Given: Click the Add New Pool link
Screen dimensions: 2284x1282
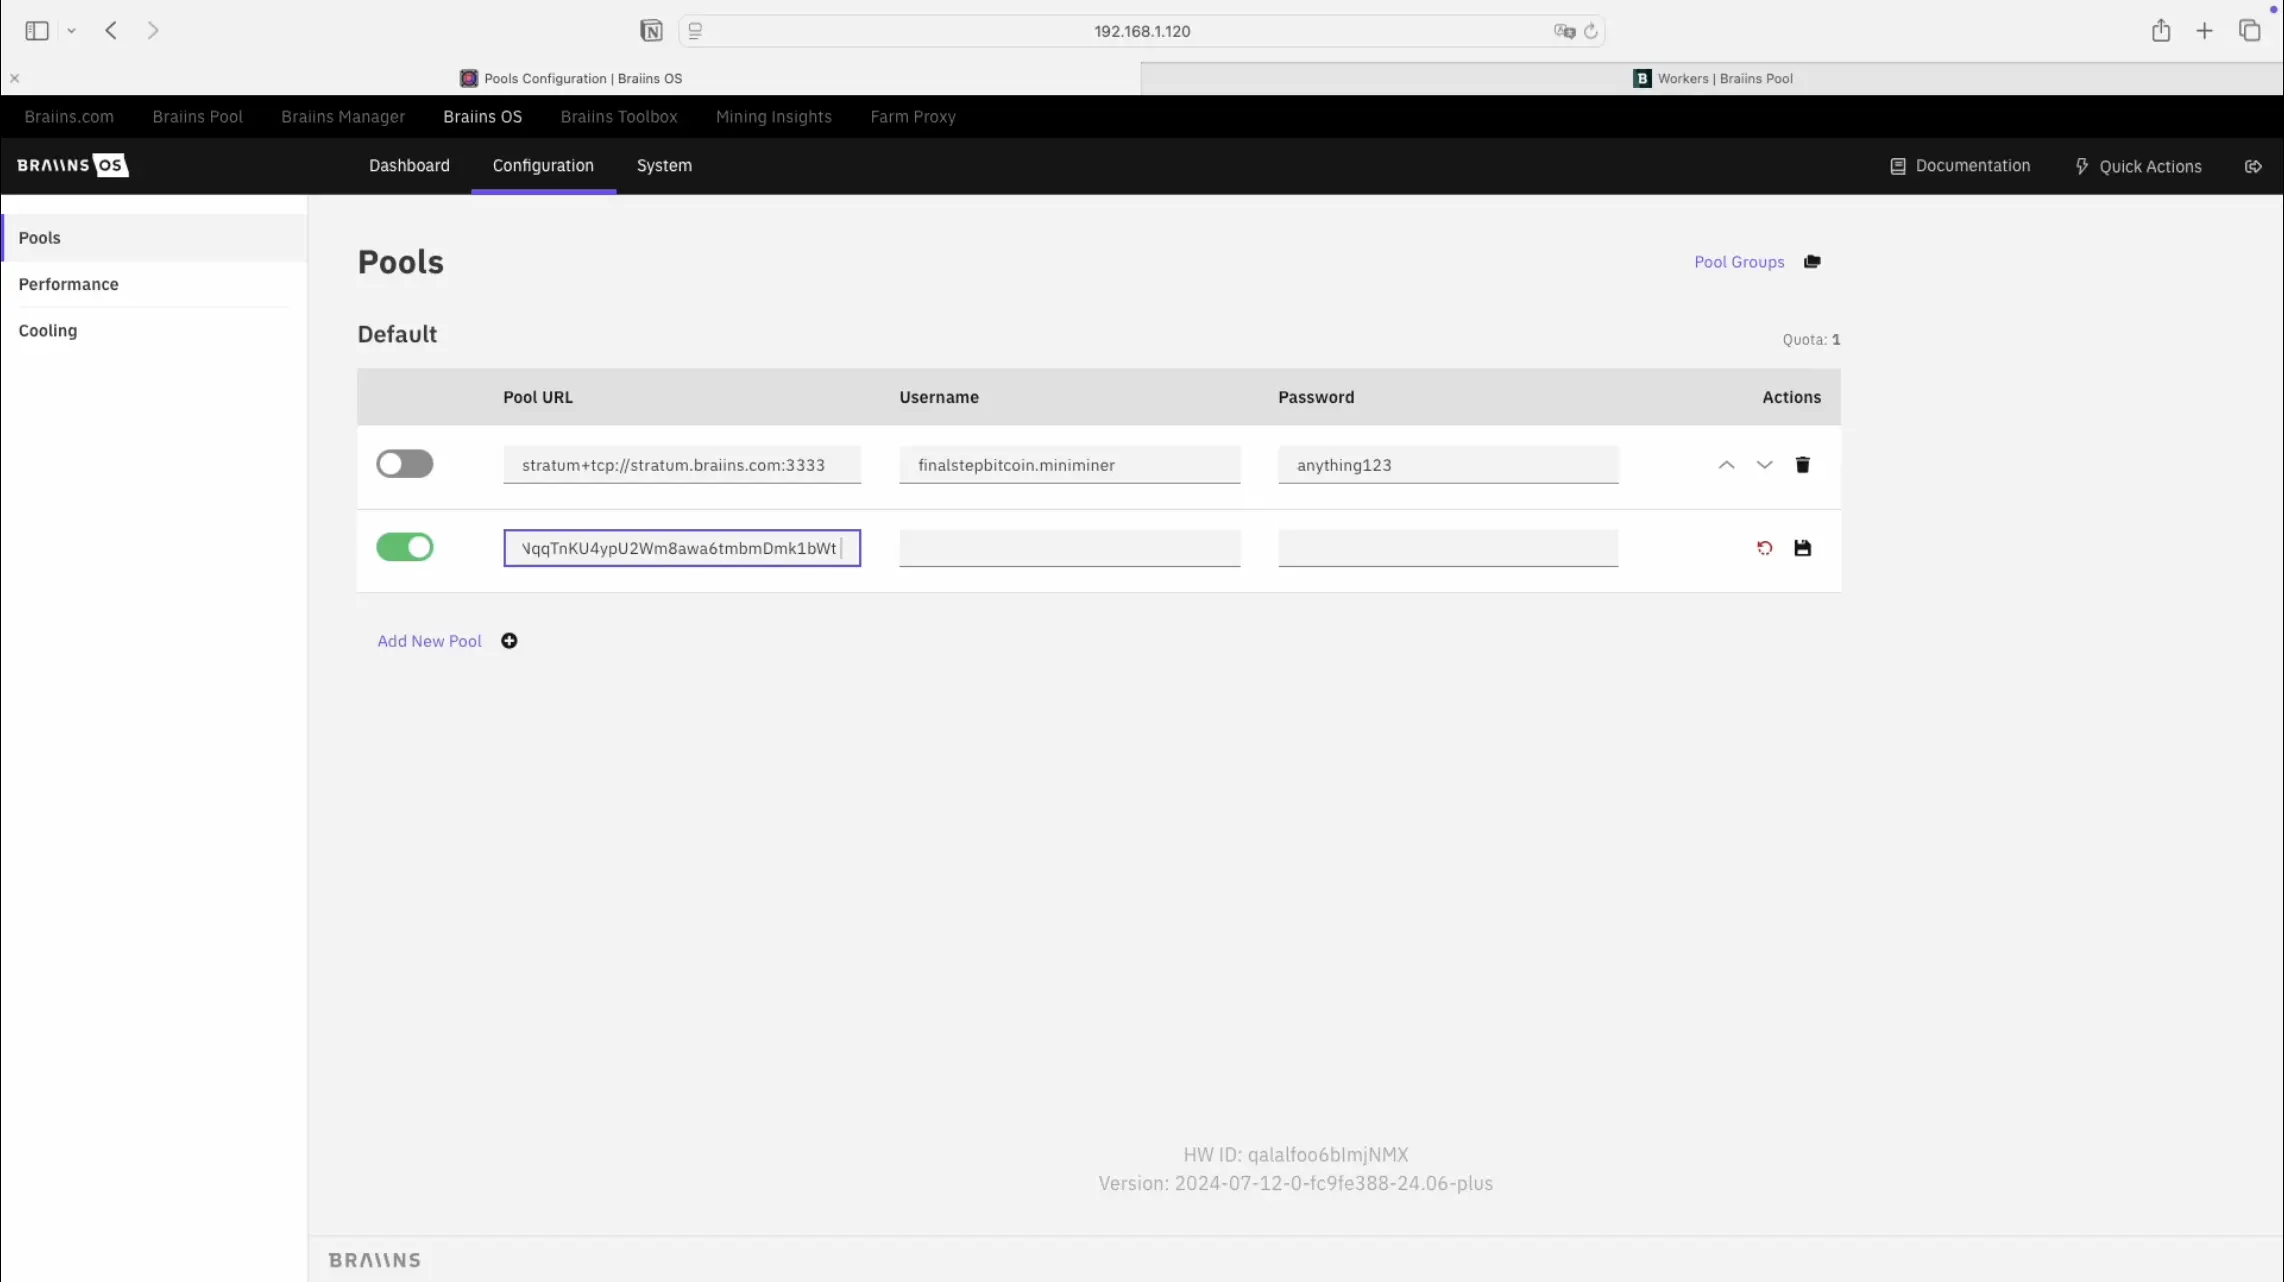Looking at the screenshot, I should (x=429, y=641).
